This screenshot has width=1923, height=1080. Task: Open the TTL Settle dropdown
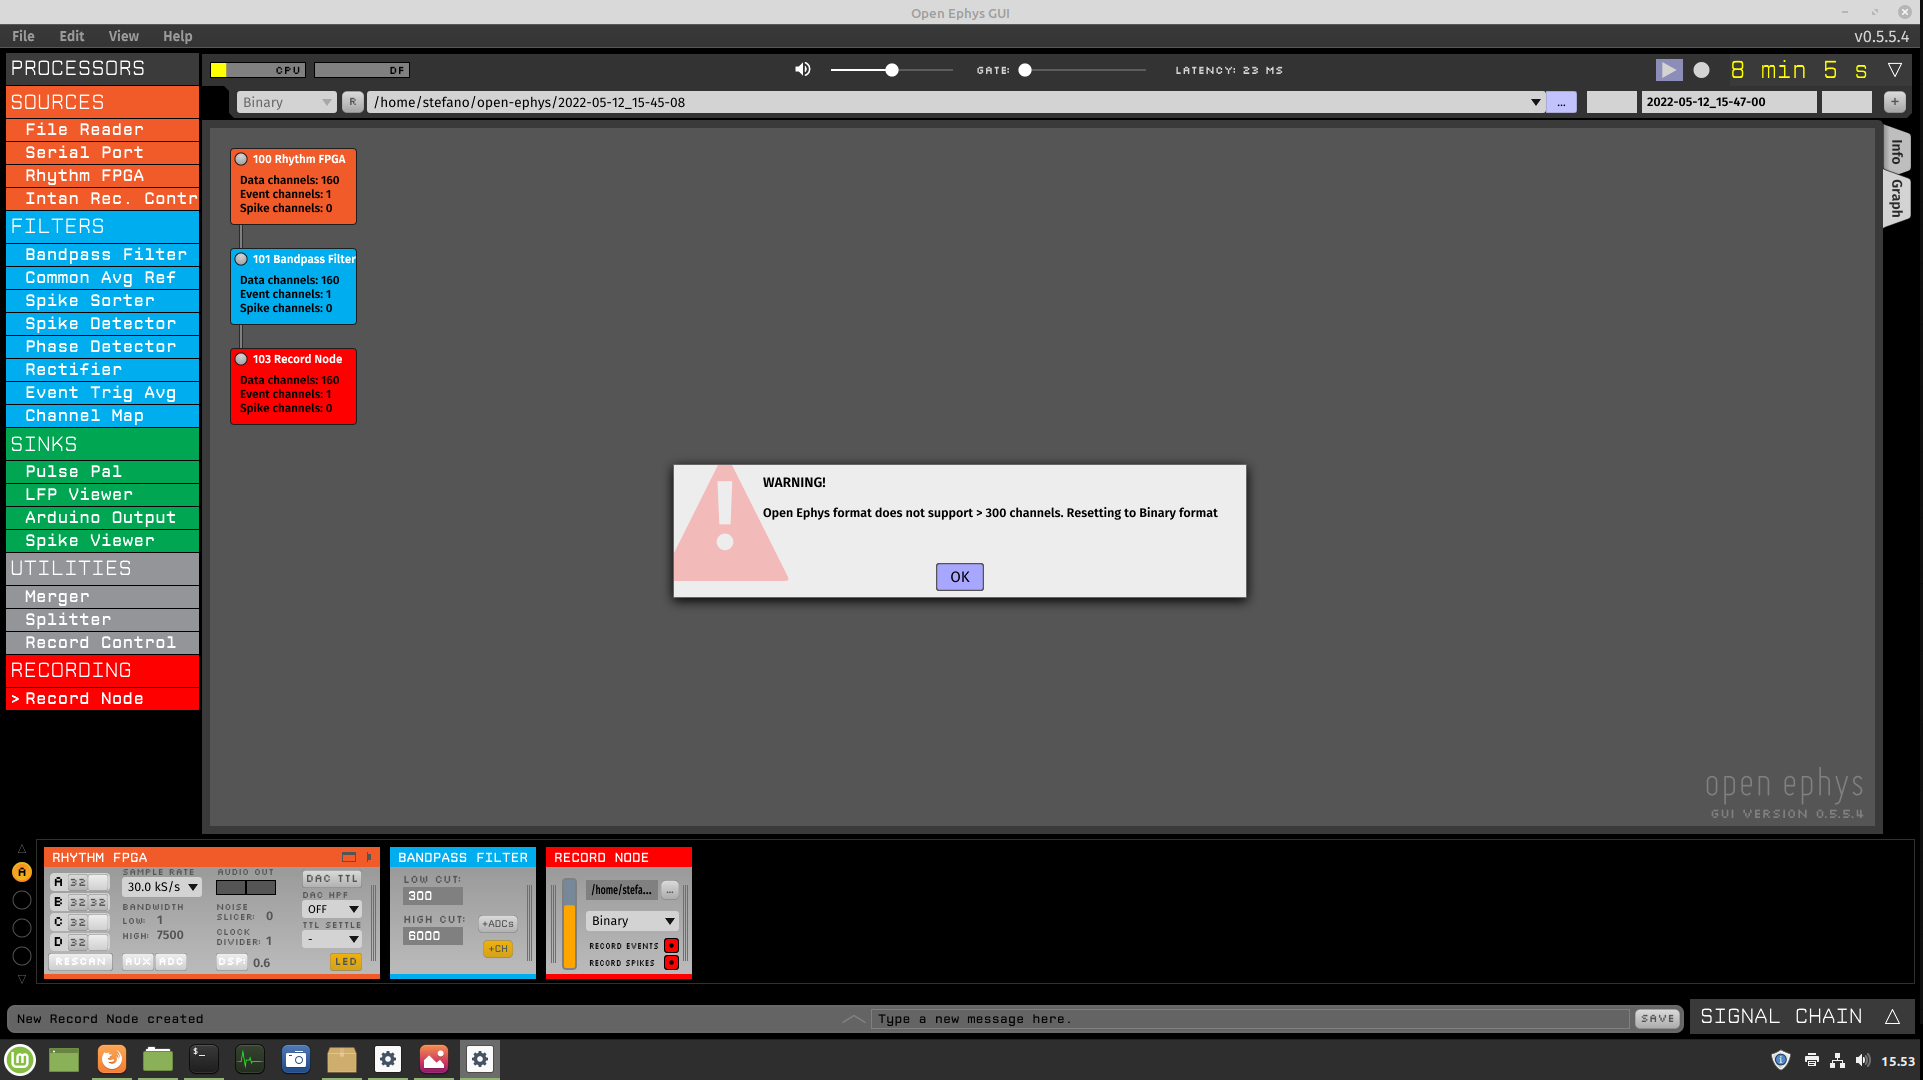point(332,939)
